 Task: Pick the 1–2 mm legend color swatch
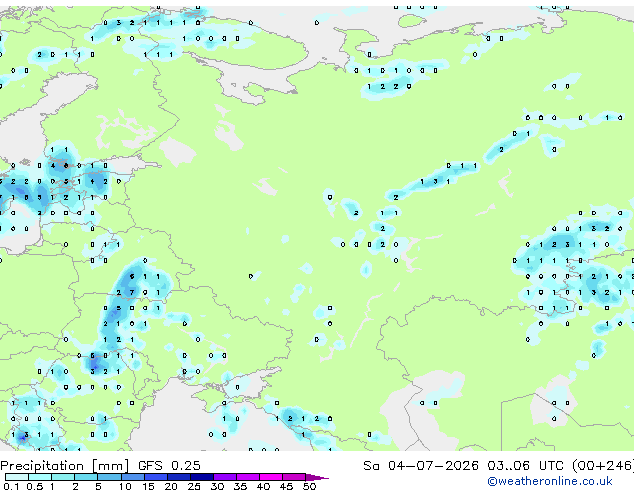tap(63, 477)
